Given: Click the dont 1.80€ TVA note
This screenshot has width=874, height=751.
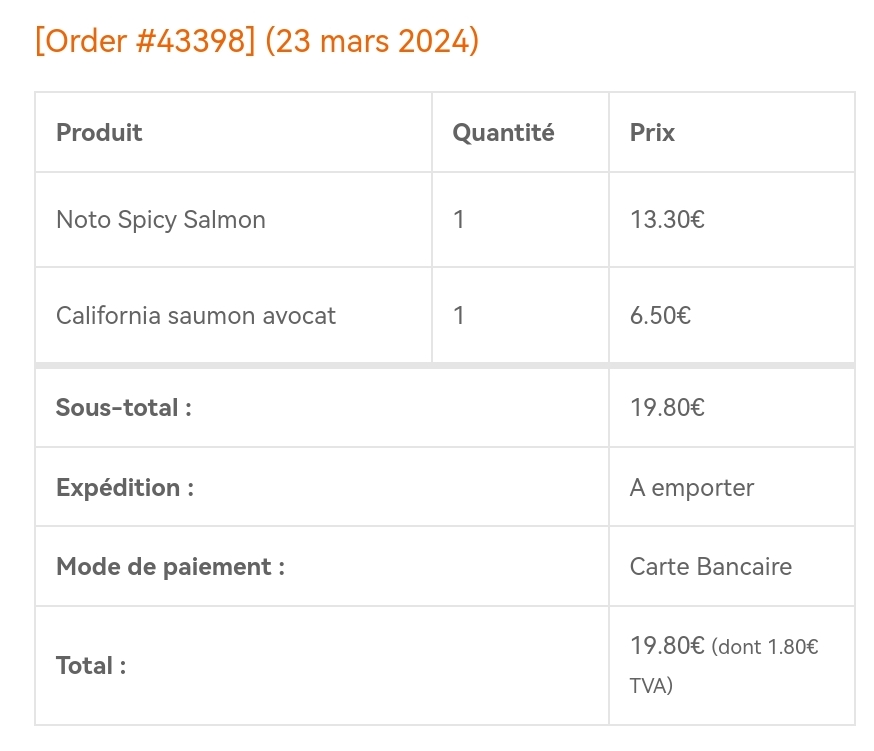Looking at the screenshot, I should click(x=724, y=666).
